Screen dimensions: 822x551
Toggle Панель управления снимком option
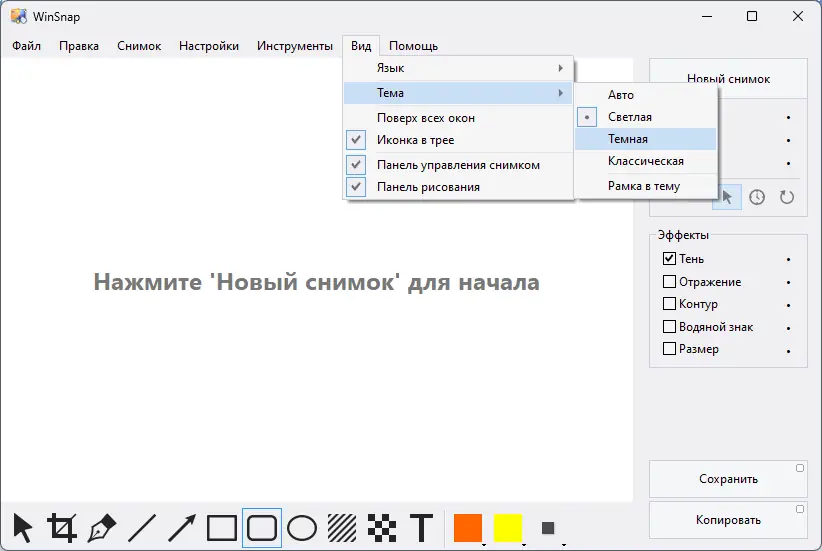tap(458, 165)
